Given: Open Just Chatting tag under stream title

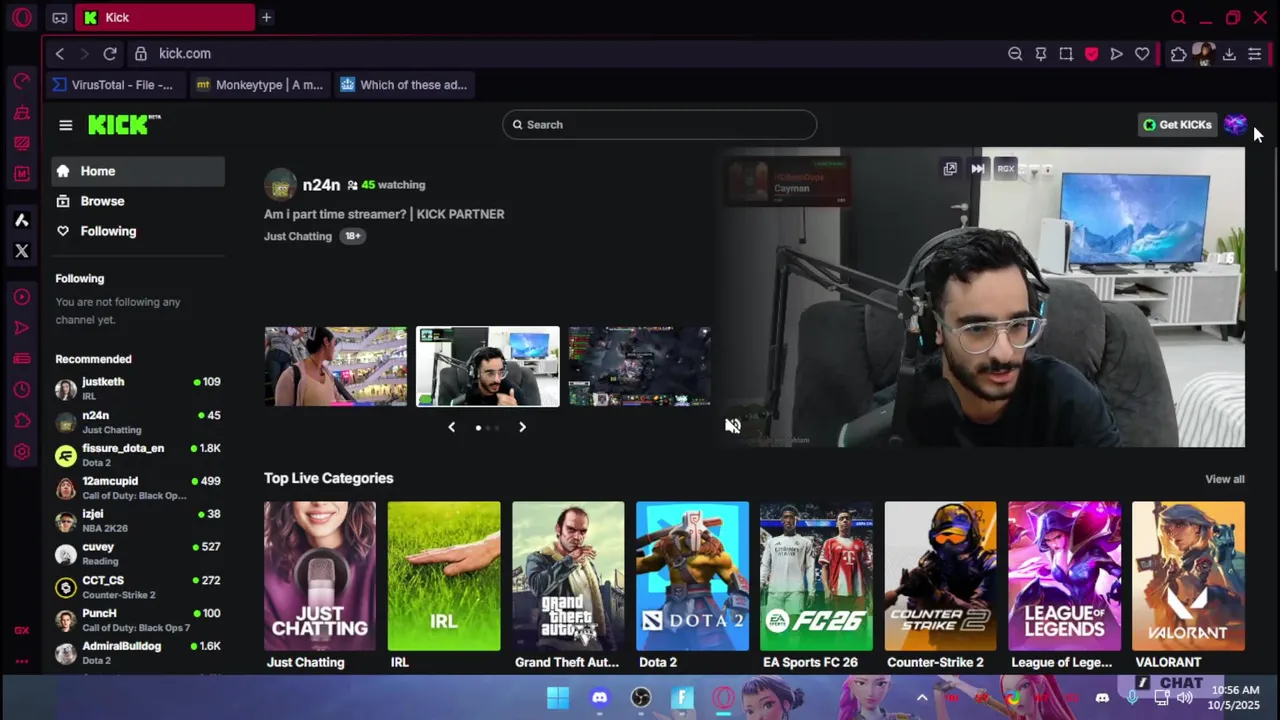Looking at the screenshot, I should click(298, 236).
